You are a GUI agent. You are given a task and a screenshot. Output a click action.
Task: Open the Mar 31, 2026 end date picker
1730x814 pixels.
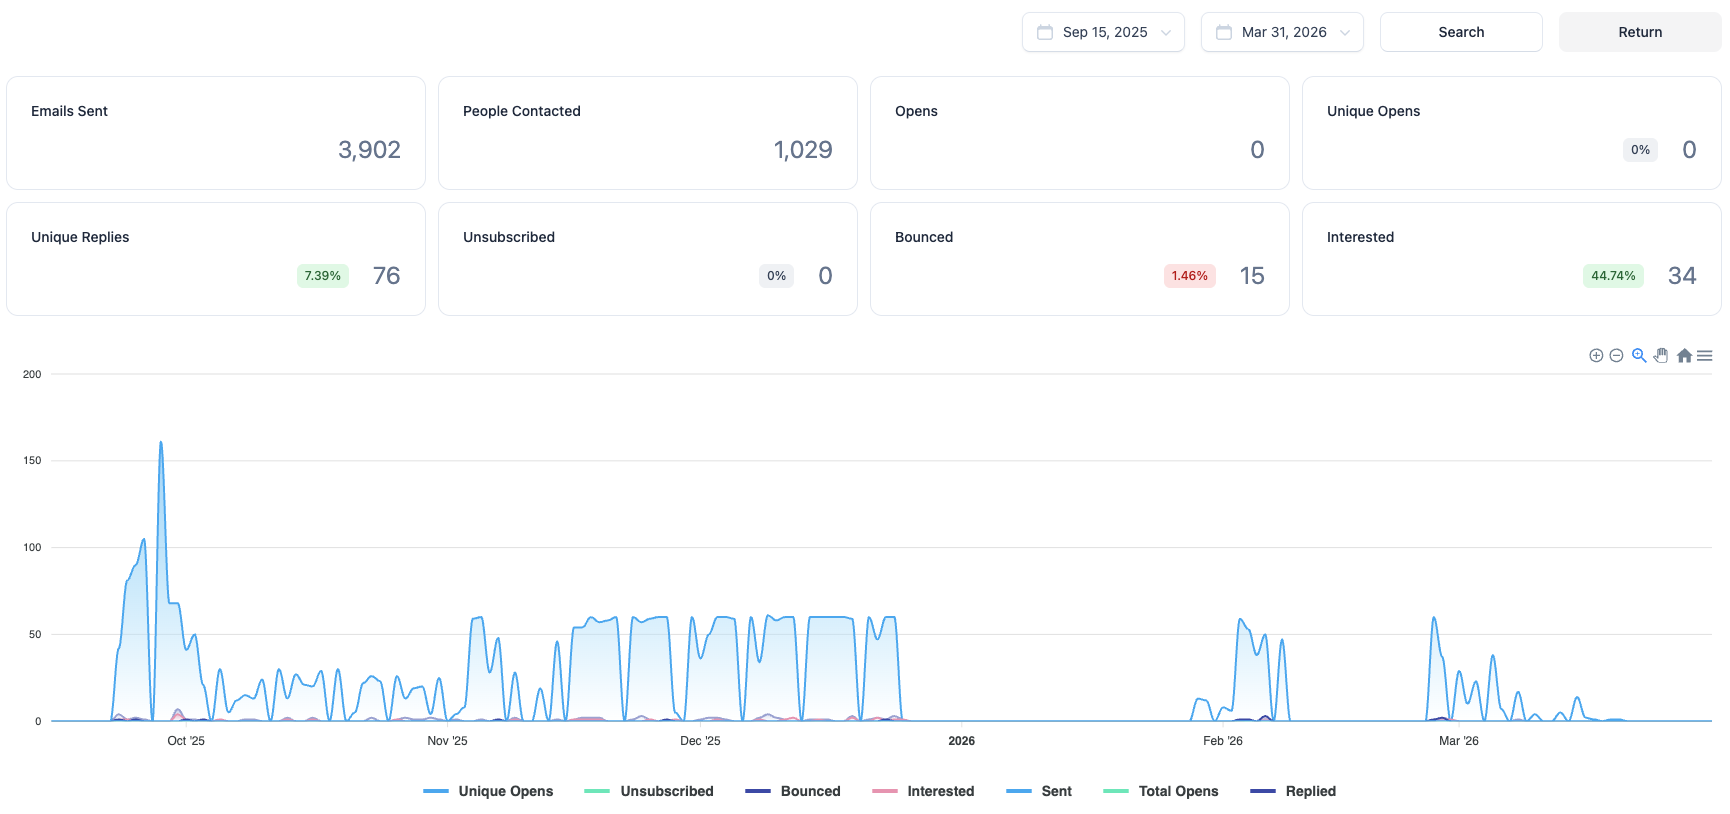[x=1282, y=32]
